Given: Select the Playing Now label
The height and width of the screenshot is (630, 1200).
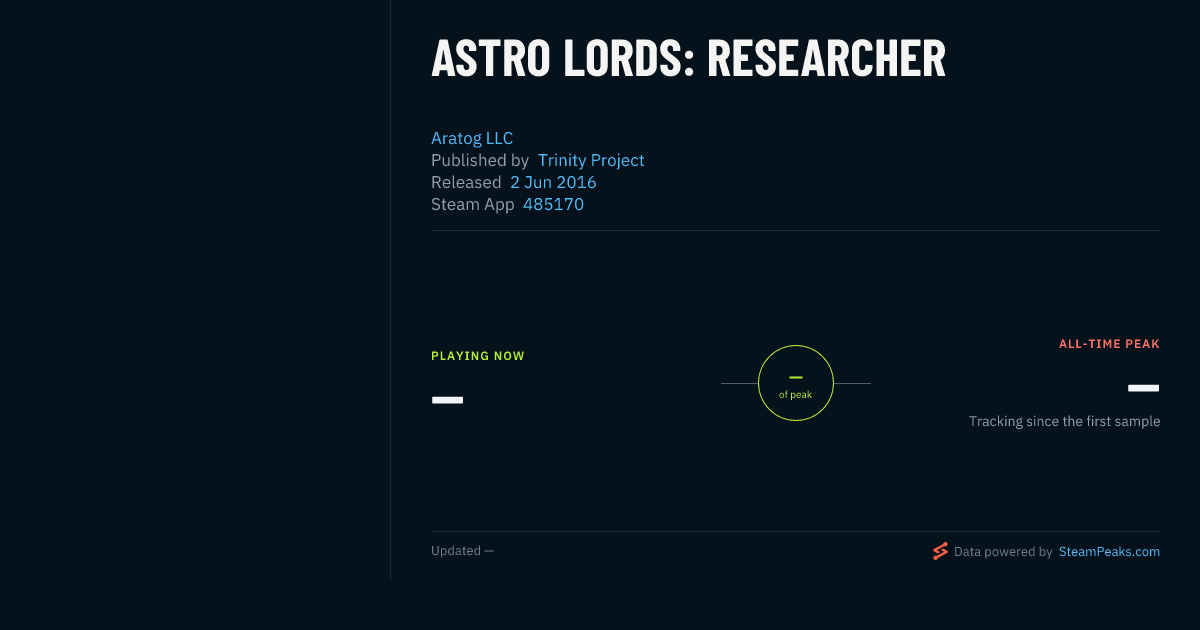Looking at the screenshot, I should [478, 356].
